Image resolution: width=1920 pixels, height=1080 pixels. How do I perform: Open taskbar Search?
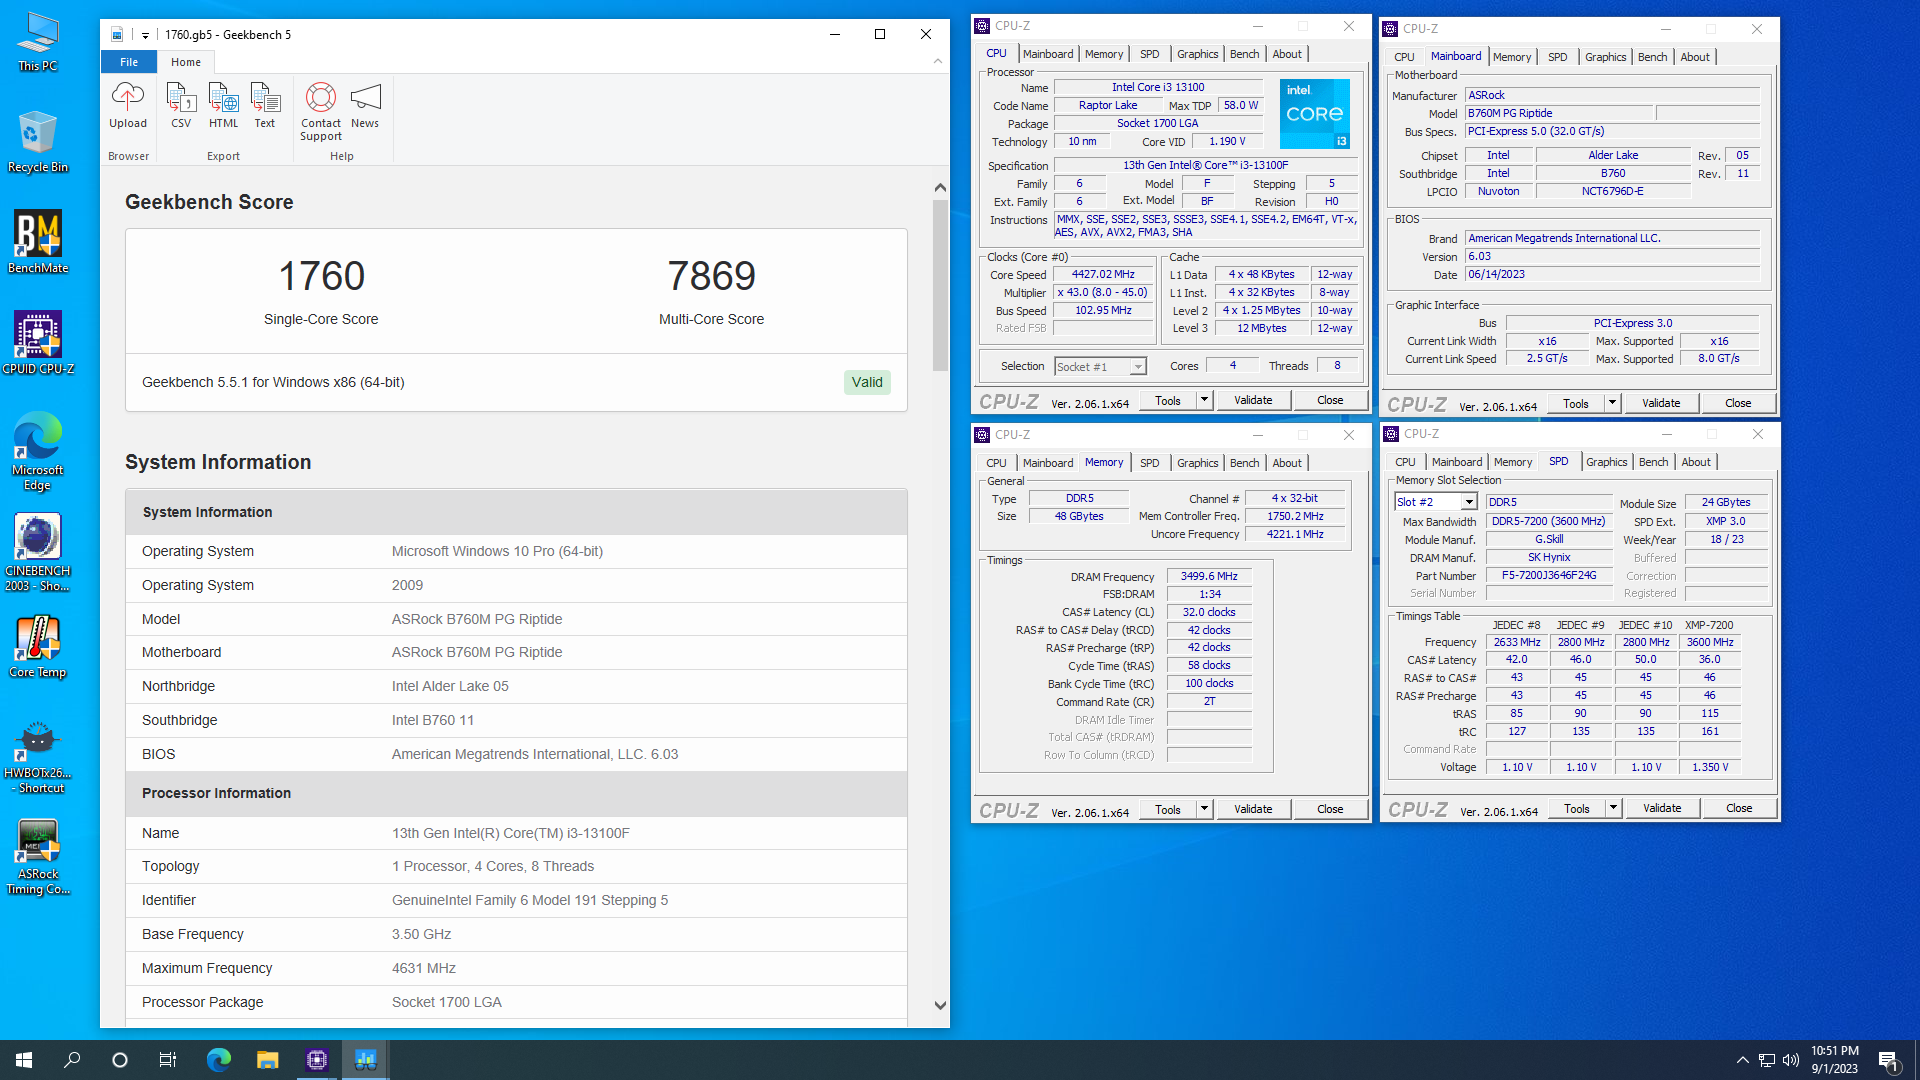[x=72, y=1060]
